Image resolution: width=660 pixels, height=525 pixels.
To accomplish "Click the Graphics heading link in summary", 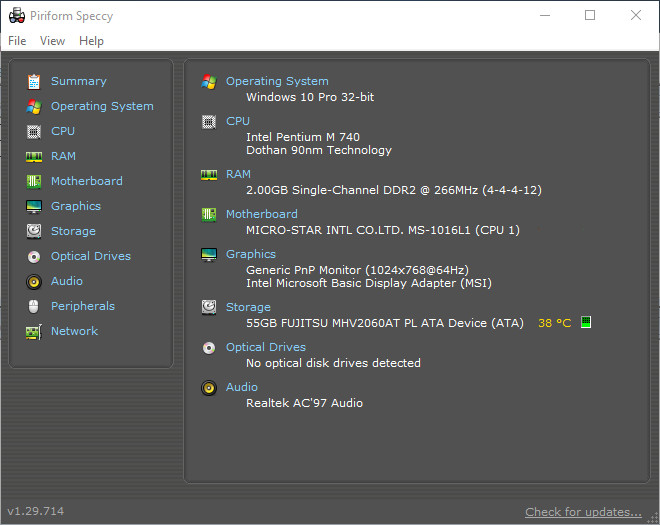I will click(x=251, y=254).
